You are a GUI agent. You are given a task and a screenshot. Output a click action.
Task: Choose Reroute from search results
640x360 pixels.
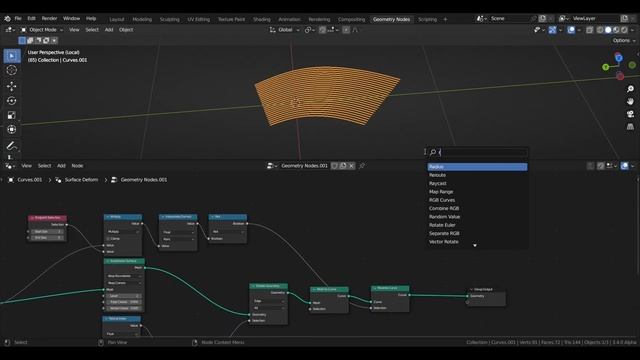tap(477, 175)
